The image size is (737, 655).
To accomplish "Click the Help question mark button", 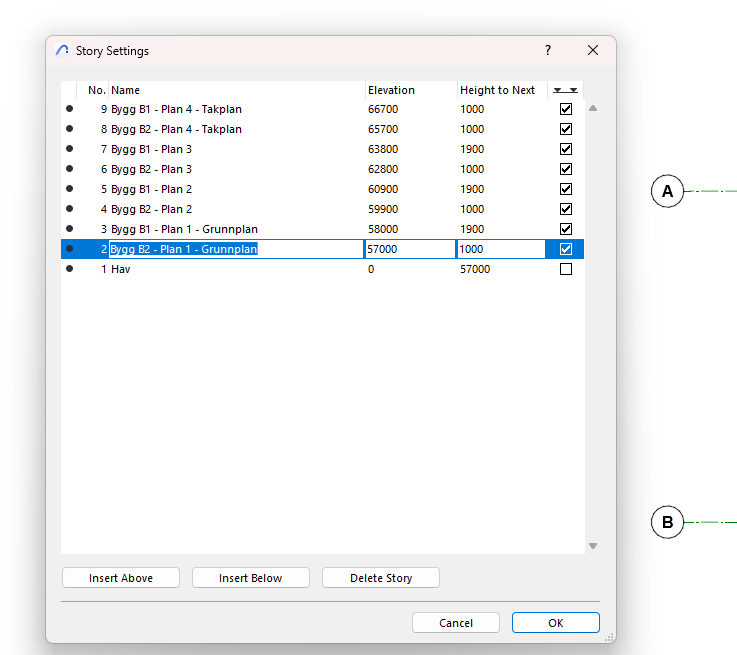I will coord(547,50).
